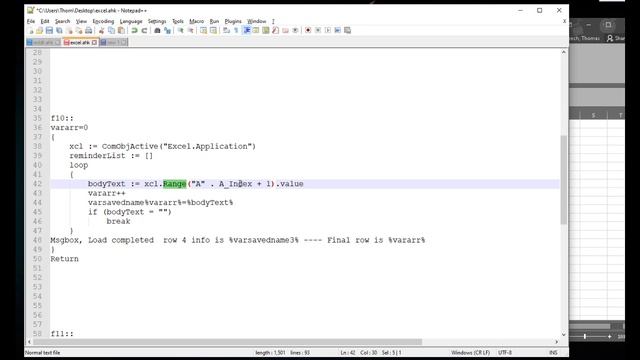Image resolution: width=640 pixels, height=360 pixels.
Task: Open the Search menu
Action: point(62,21)
